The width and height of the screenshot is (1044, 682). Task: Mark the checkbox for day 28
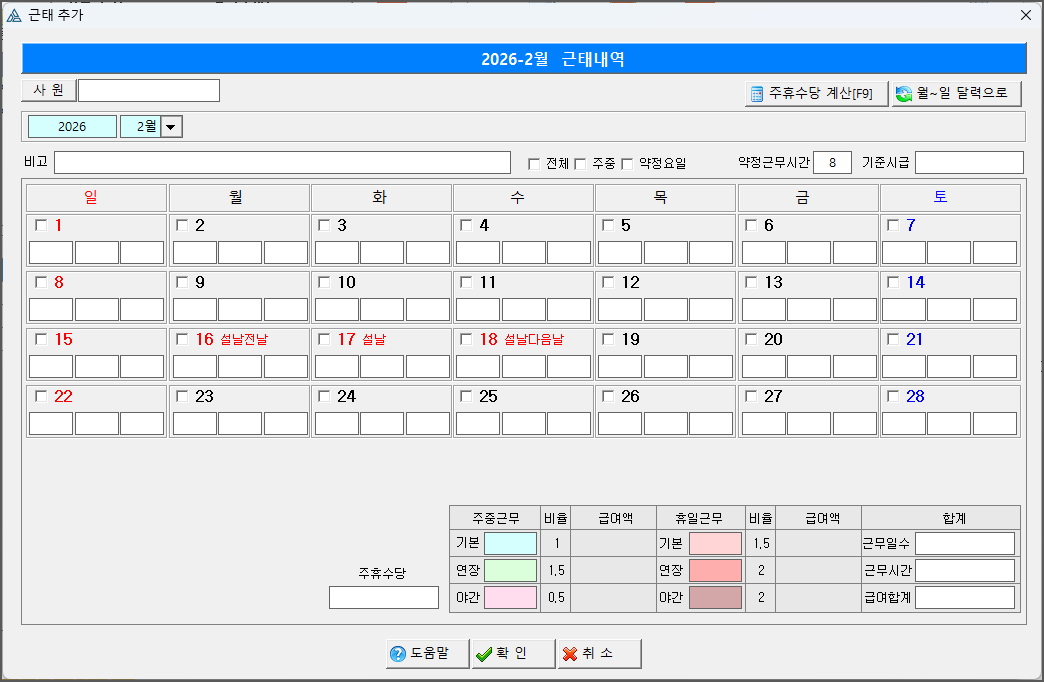893,396
